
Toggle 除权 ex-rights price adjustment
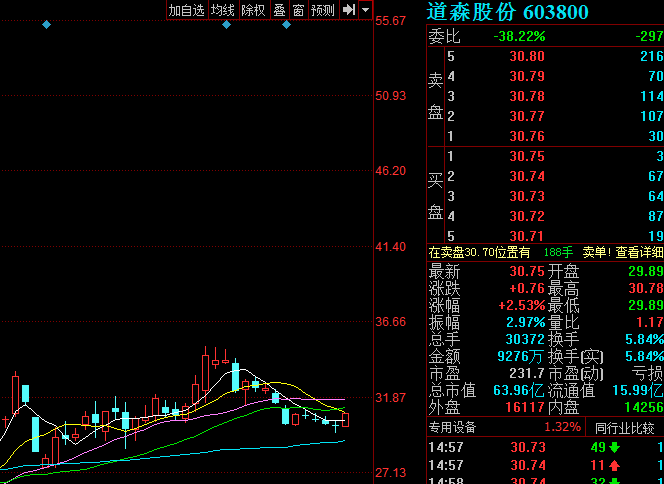(x=254, y=10)
